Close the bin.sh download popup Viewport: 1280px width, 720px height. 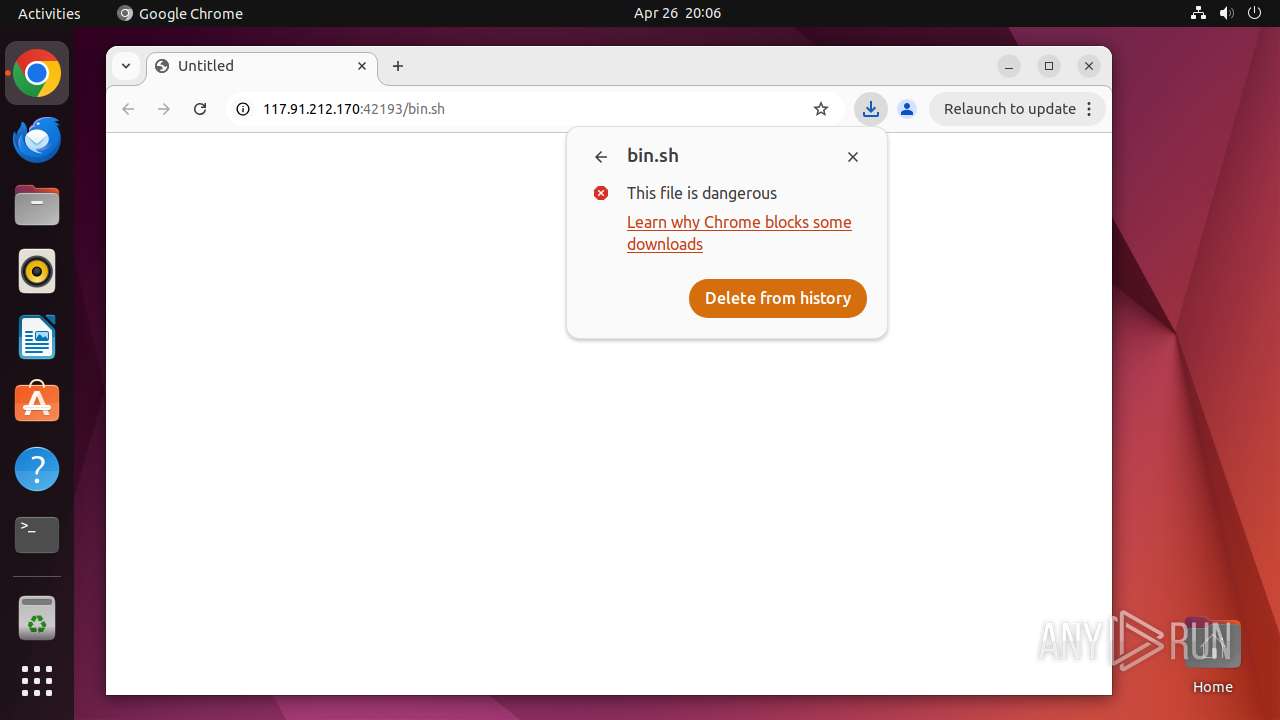[x=853, y=157]
